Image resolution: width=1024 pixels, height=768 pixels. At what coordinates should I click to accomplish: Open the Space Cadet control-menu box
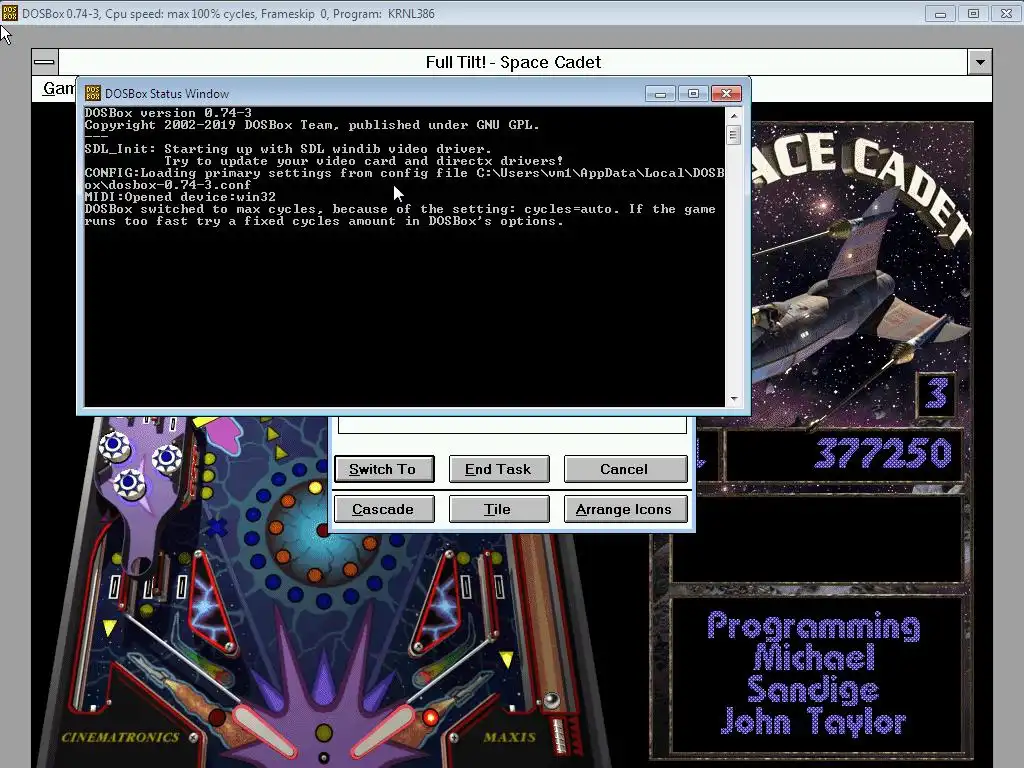pos(44,62)
